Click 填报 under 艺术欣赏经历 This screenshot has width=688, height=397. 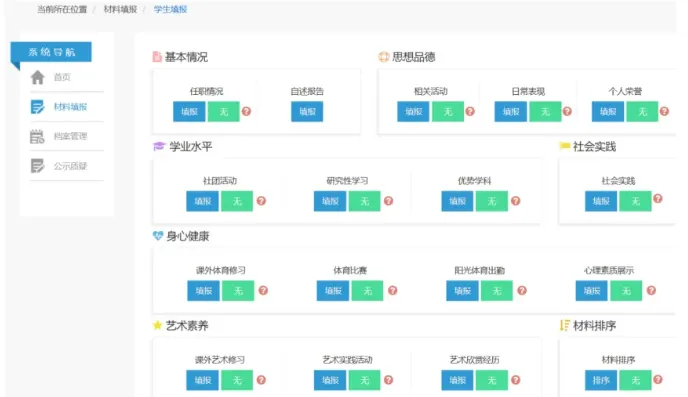point(457,380)
